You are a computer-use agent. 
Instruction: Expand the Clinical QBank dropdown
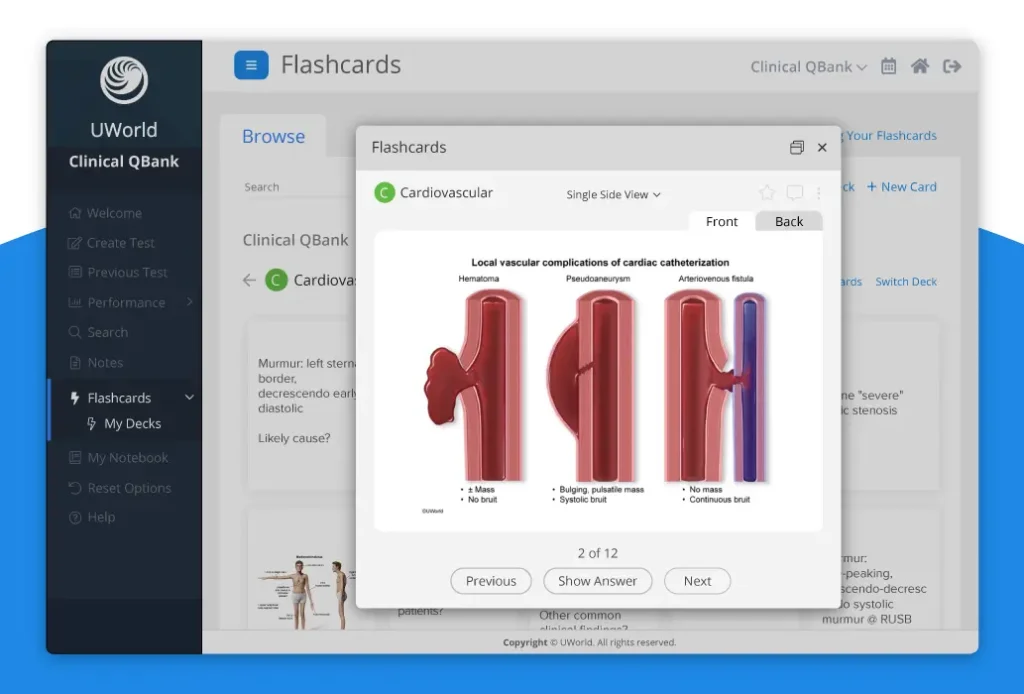click(x=808, y=67)
